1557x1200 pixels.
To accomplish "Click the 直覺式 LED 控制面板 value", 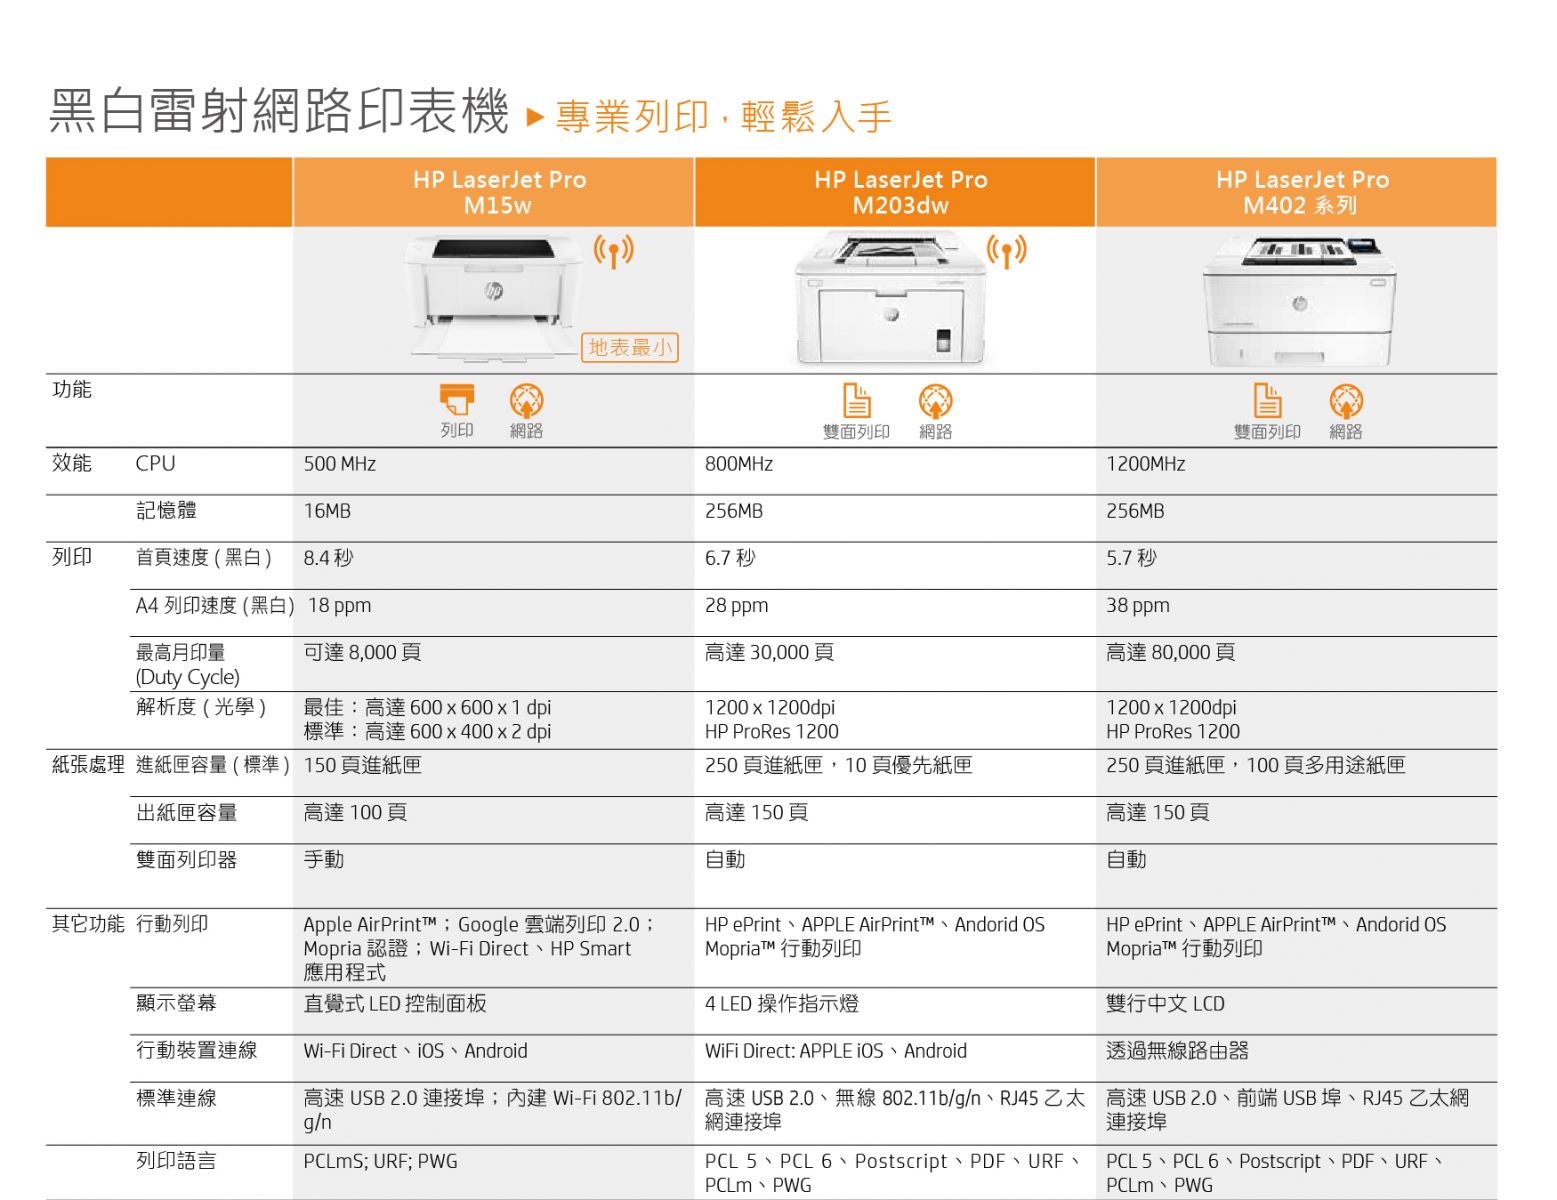I will point(395,1003).
